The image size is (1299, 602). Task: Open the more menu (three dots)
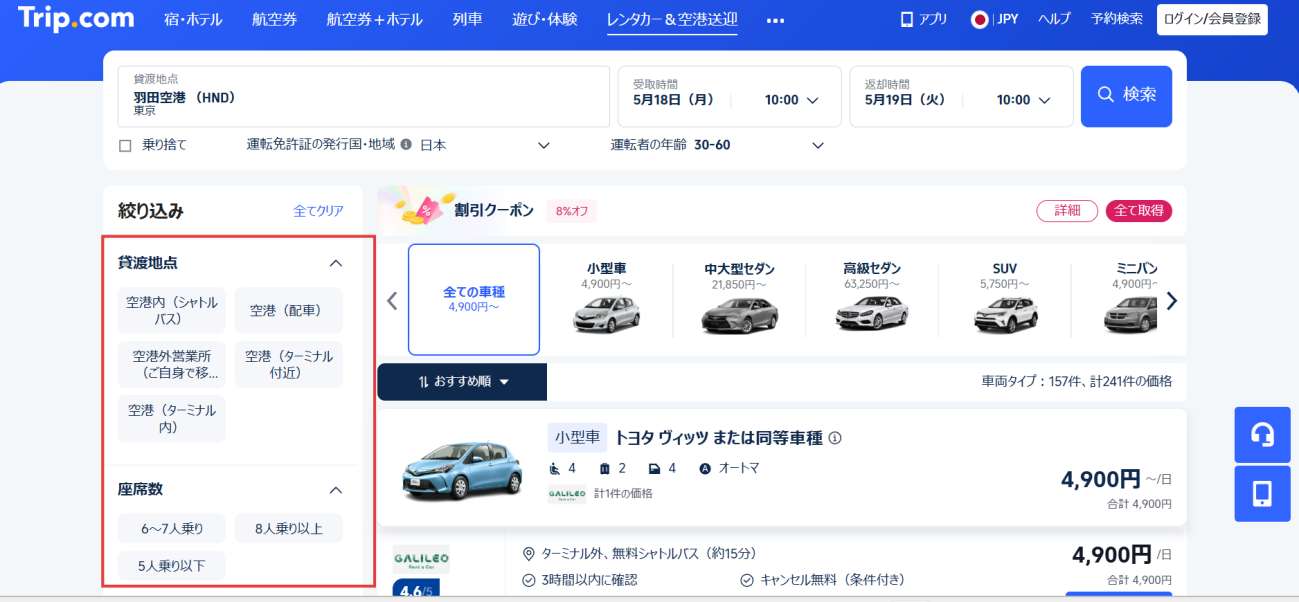775,19
